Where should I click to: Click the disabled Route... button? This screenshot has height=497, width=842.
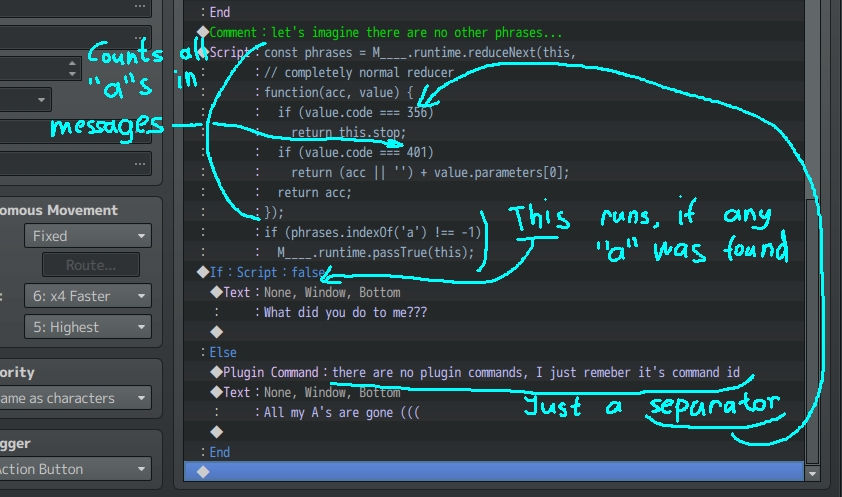(x=91, y=265)
